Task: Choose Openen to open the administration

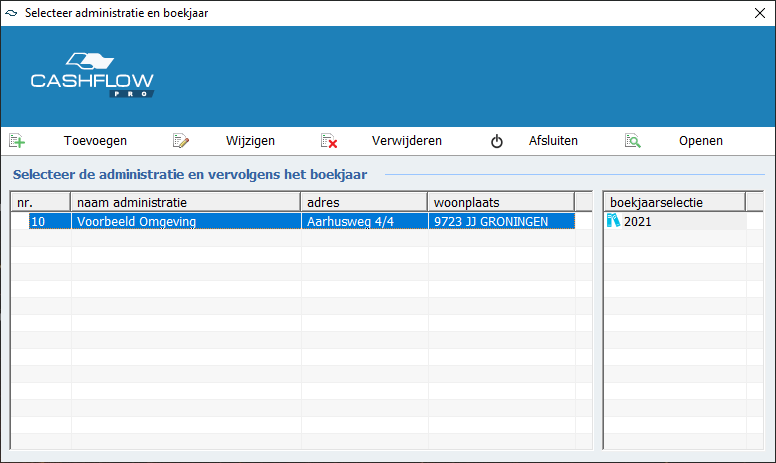Action: [701, 141]
